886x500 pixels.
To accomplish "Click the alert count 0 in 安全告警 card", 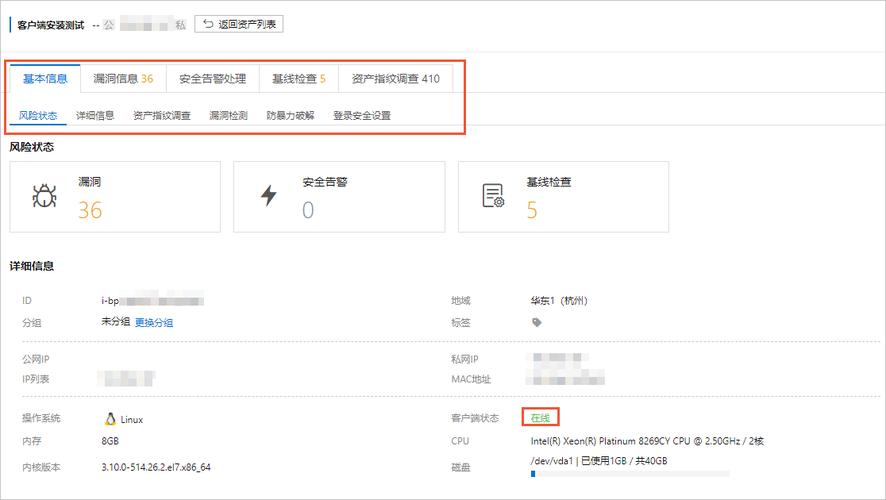I will coord(308,210).
